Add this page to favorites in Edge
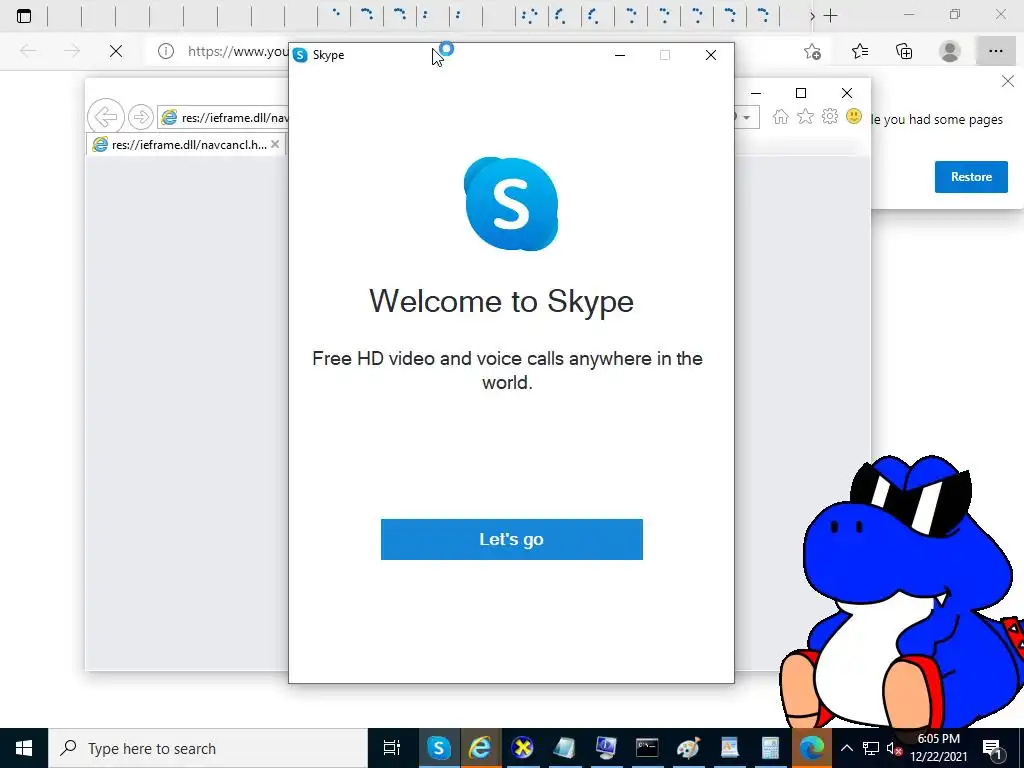The height and width of the screenshot is (768, 1024). point(812,51)
